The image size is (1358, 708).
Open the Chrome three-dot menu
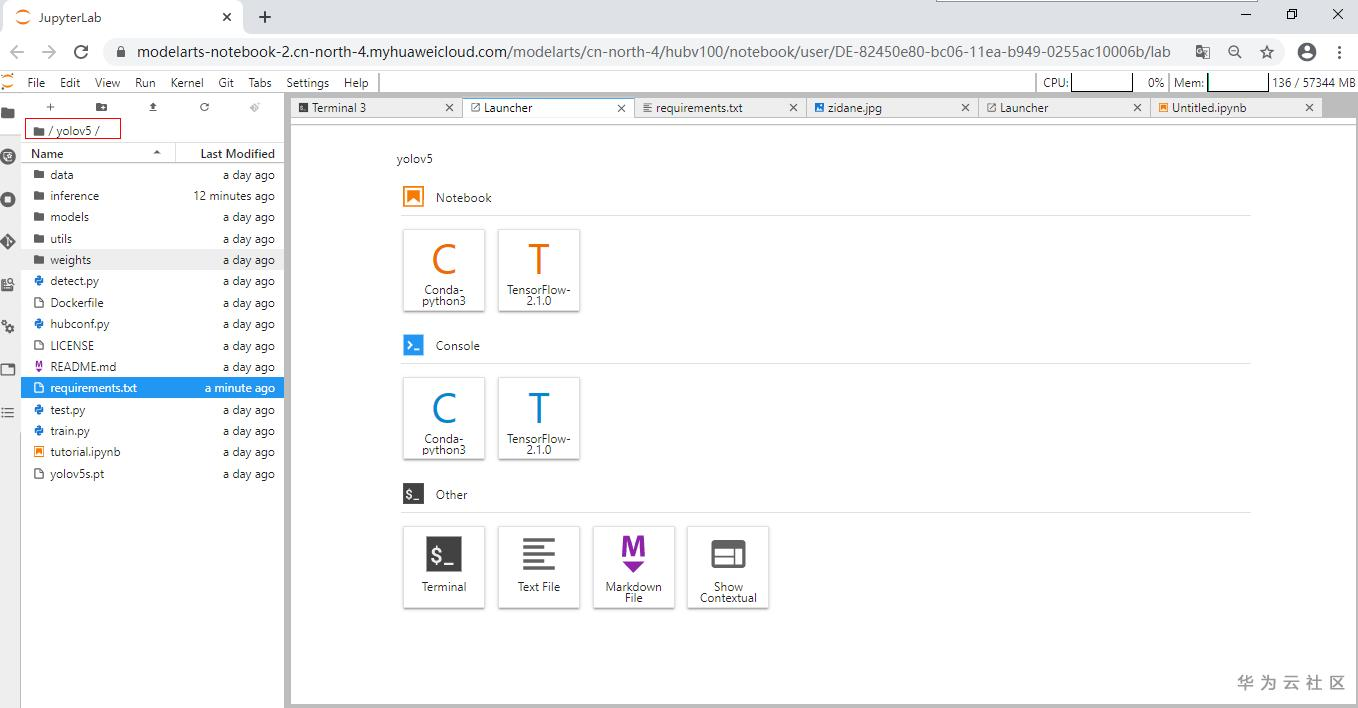coord(1340,52)
